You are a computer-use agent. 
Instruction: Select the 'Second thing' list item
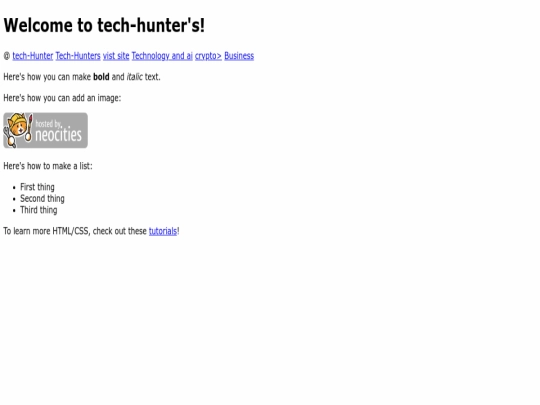tap(42, 199)
